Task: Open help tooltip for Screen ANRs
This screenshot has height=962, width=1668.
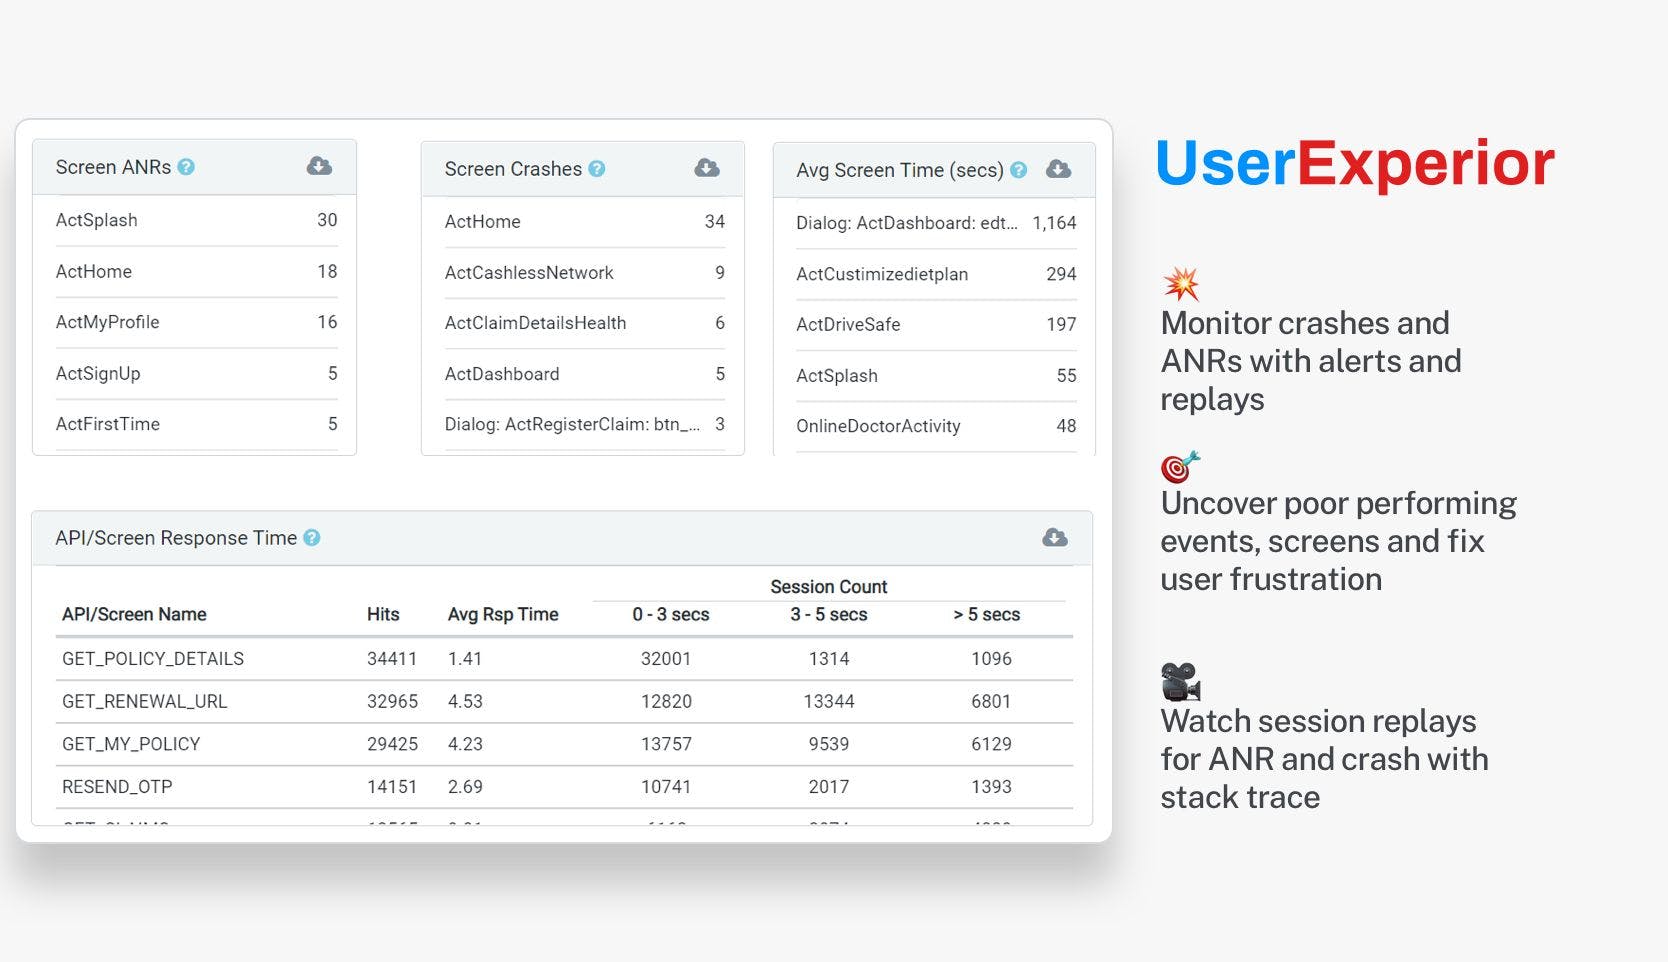Action: (x=186, y=167)
